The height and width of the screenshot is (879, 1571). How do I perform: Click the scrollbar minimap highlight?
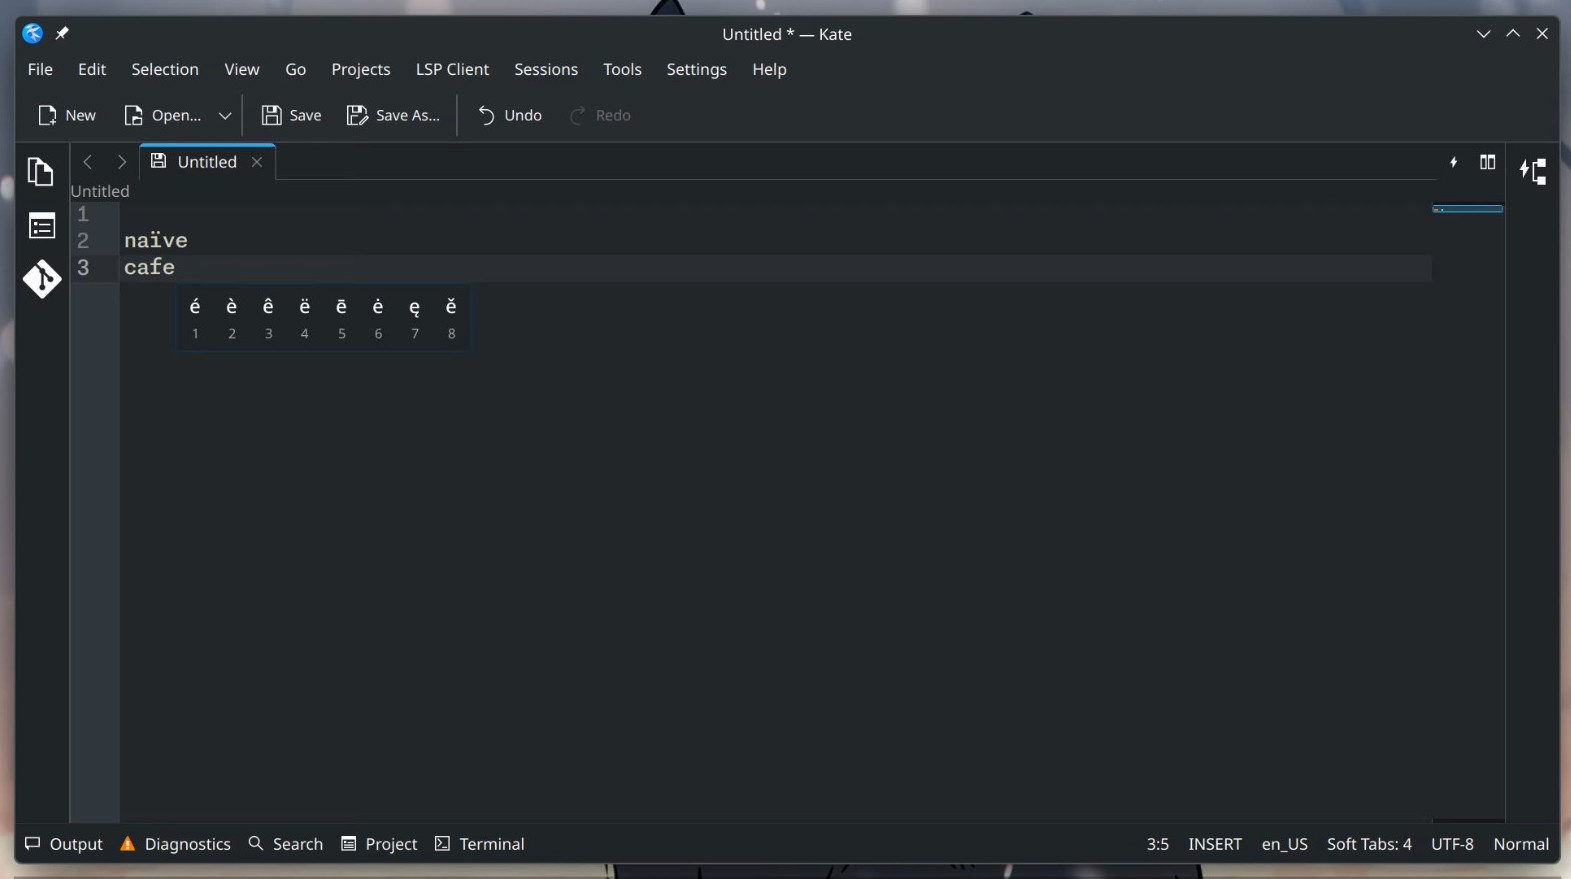pos(1467,209)
